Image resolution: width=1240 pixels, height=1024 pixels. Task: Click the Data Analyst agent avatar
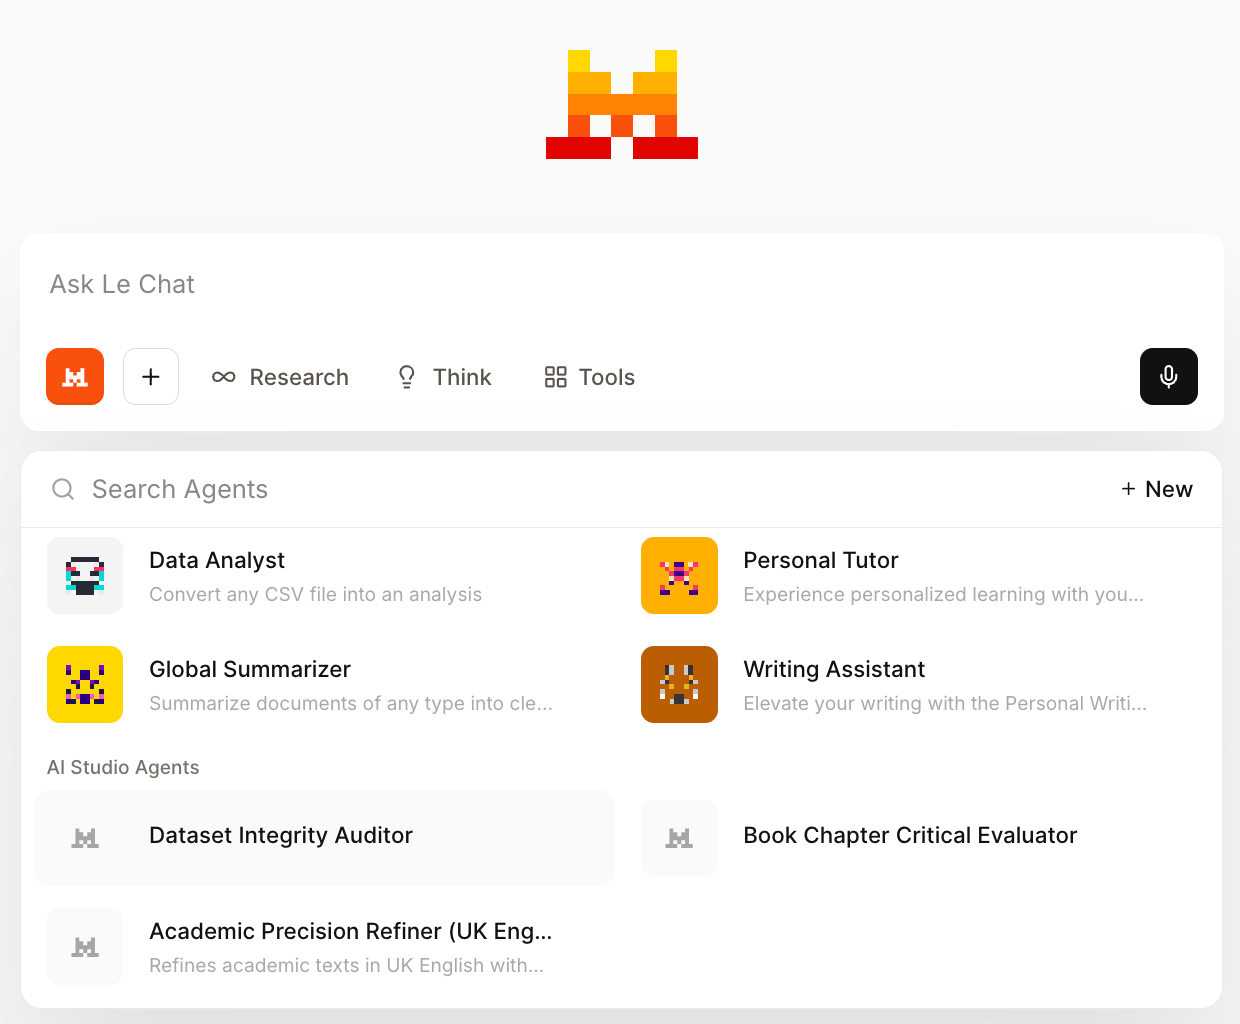coord(85,576)
